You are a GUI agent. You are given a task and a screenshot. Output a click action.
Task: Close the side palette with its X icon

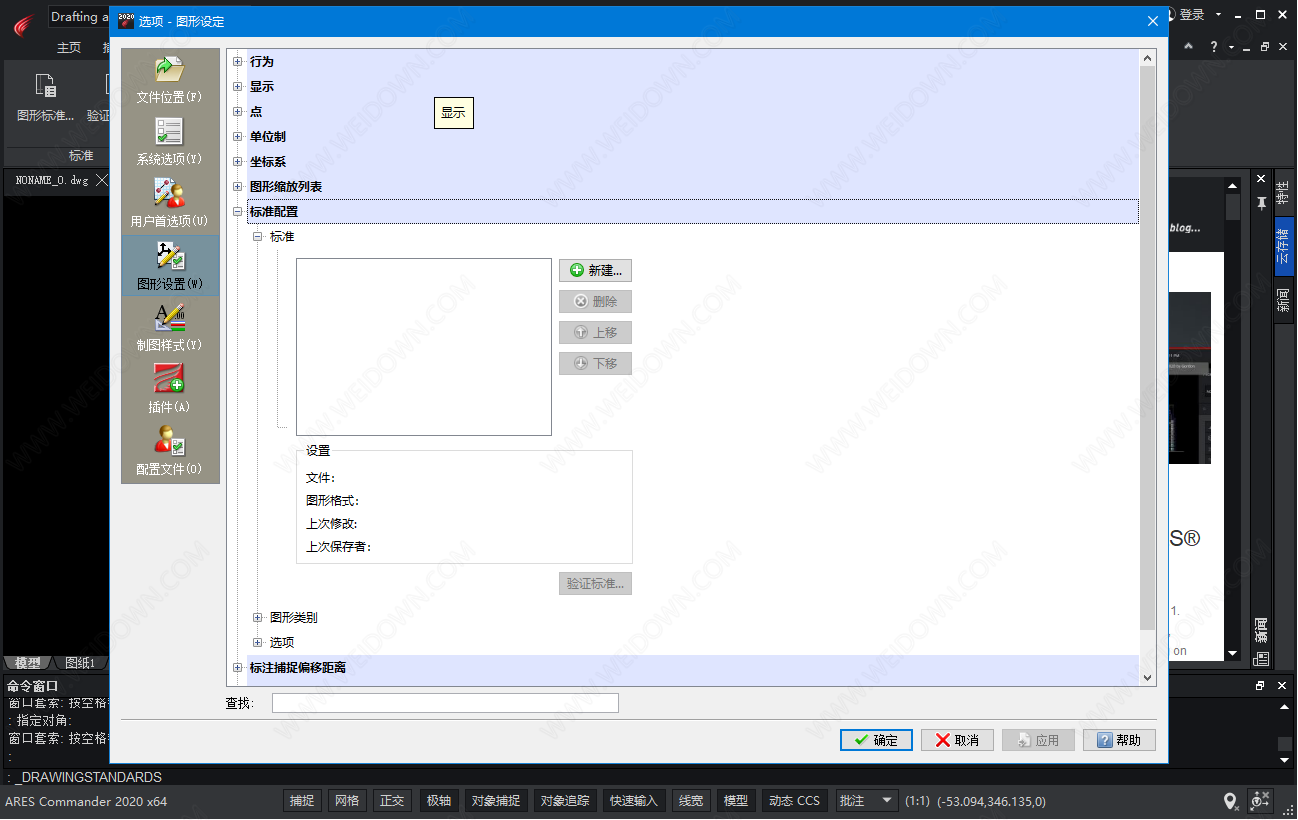tap(1261, 180)
